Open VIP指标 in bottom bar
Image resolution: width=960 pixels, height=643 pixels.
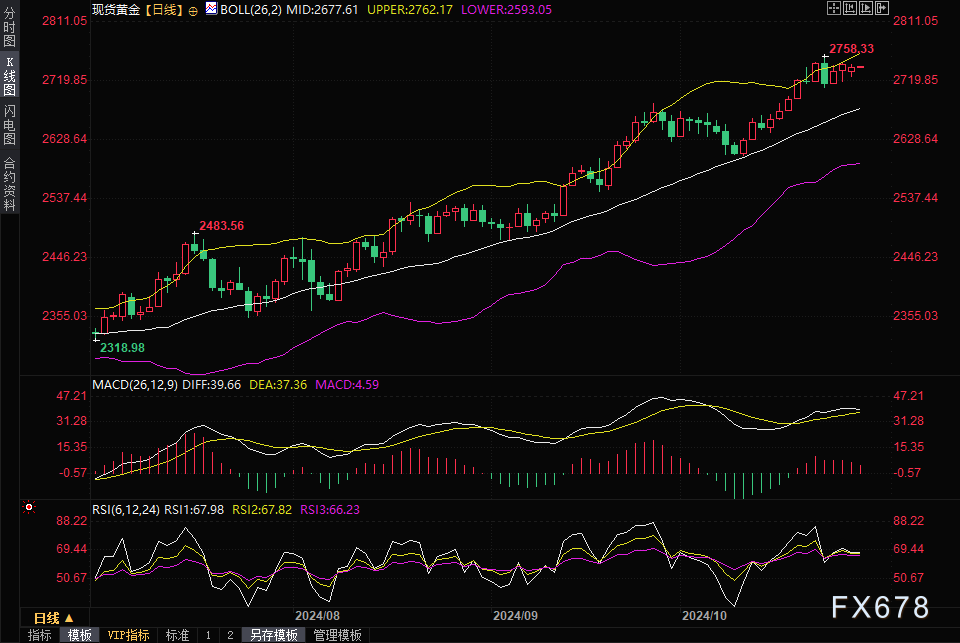126,635
